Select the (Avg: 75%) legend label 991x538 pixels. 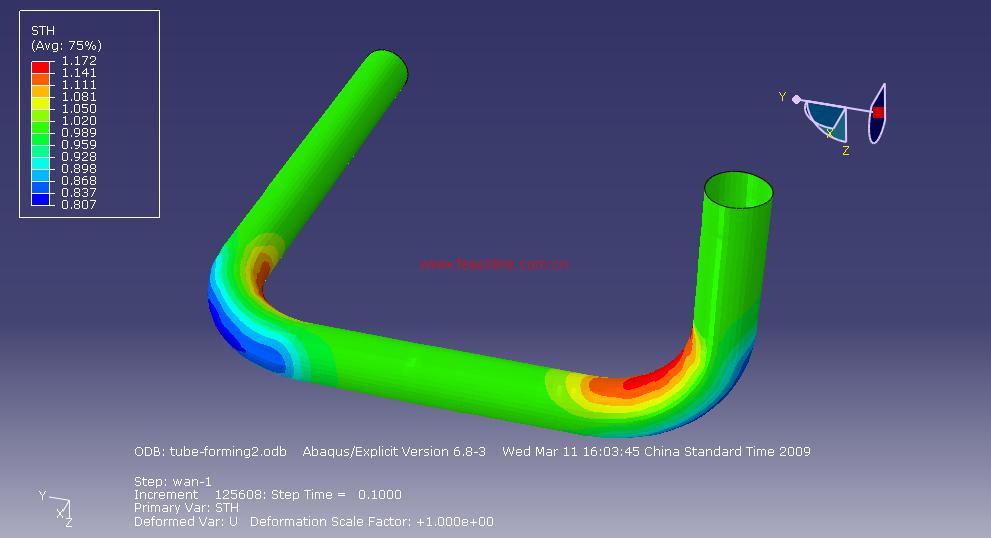[x=66, y=45]
